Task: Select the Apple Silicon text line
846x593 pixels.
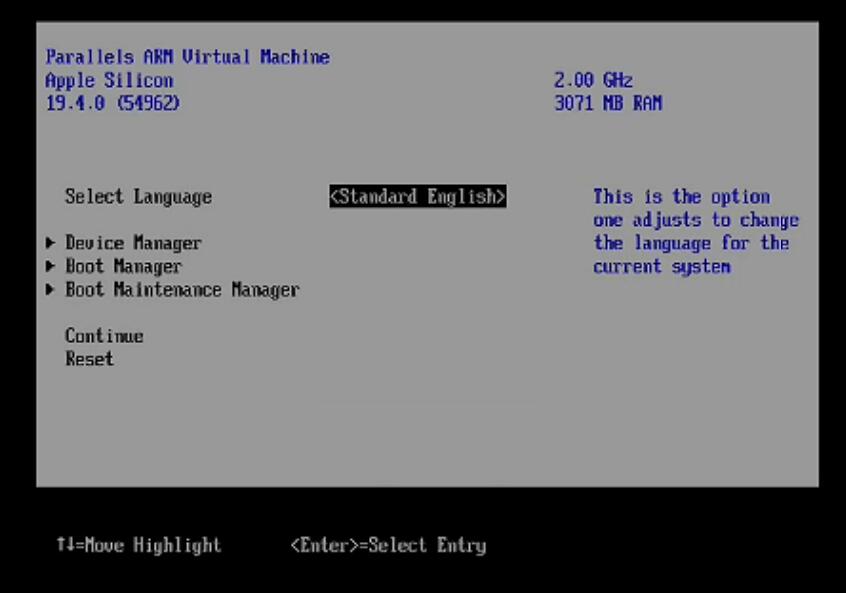Action: (109, 80)
